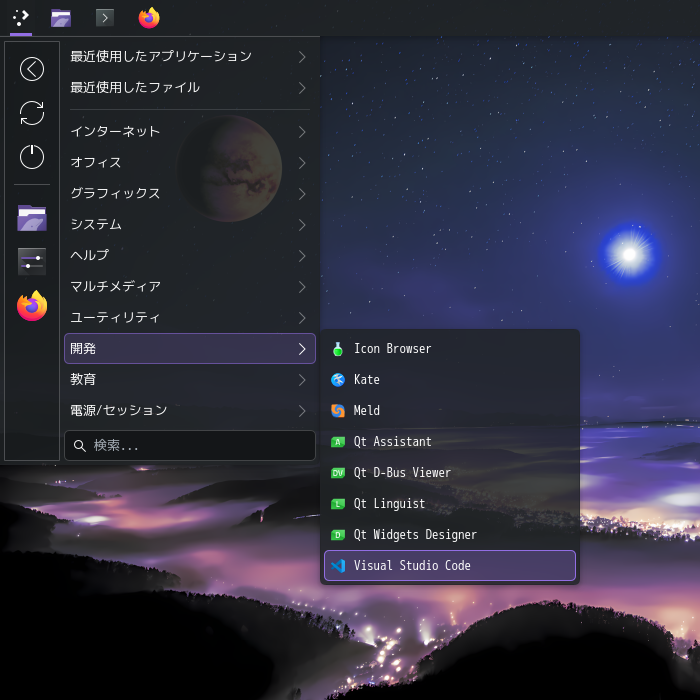
Task: Click chevron arrow beside オフィス
Action: coord(302,162)
